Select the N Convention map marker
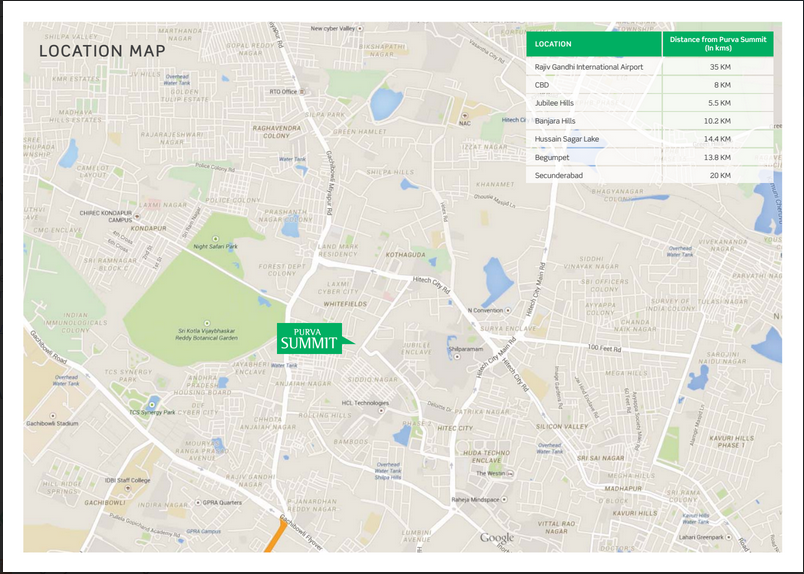The width and height of the screenshot is (804, 574). coord(508,310)
